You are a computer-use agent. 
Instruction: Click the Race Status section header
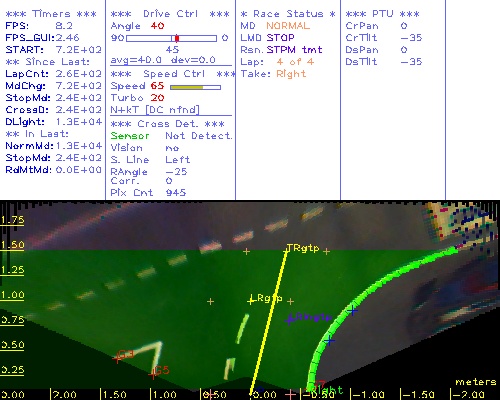(x=288, y=14)
